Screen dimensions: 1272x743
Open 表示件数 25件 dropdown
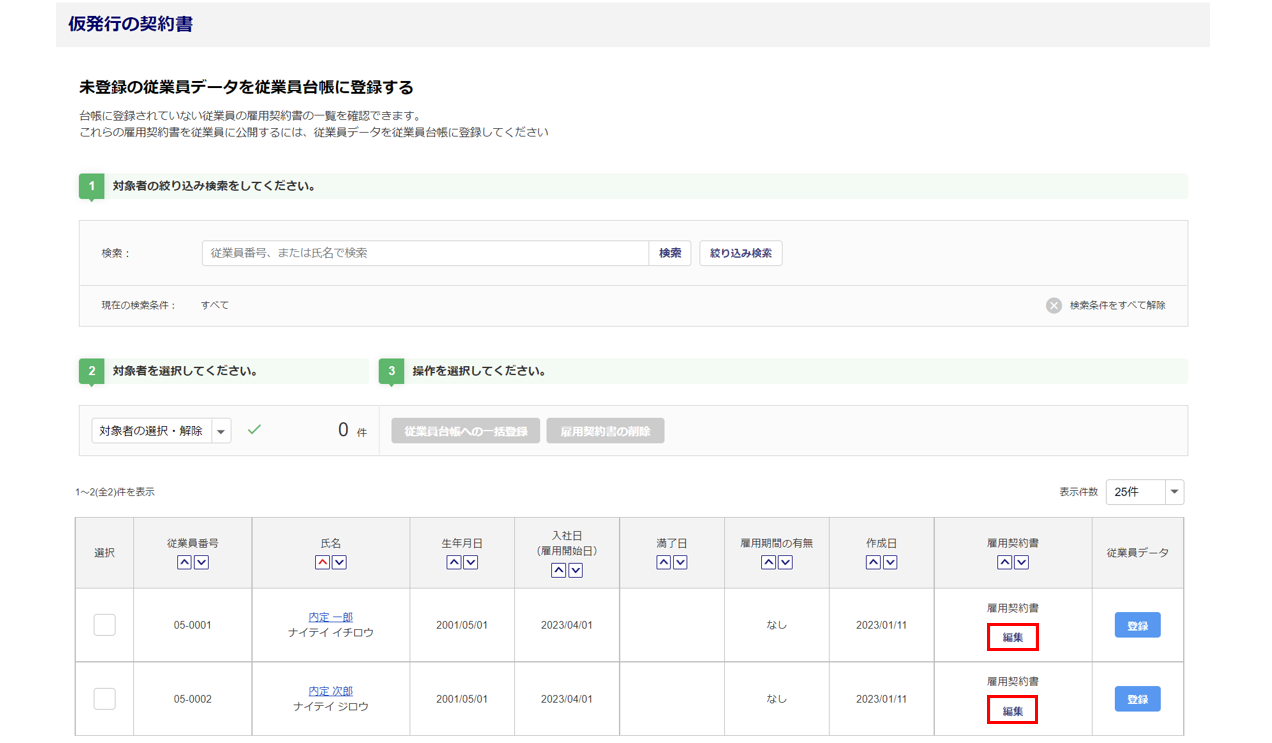pyautogui.click(x=1145, y=492)
